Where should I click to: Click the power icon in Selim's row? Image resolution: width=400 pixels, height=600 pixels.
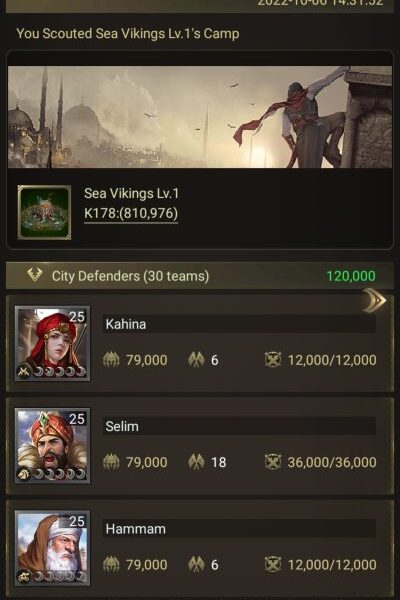click(x=111, y=462)
